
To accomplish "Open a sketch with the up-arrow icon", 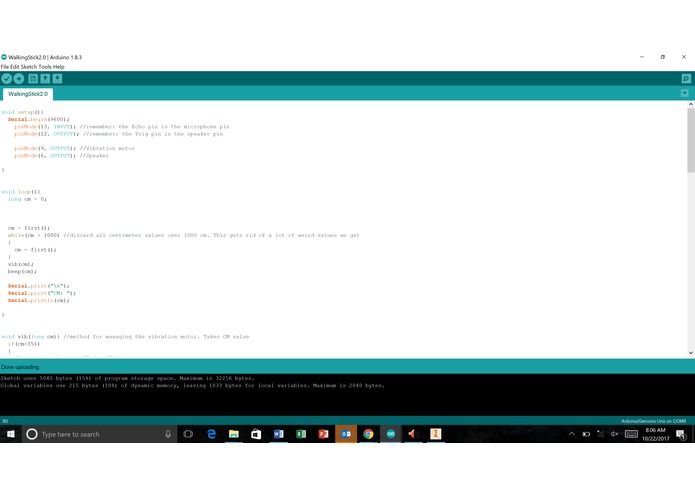I will tap(45, 79).
